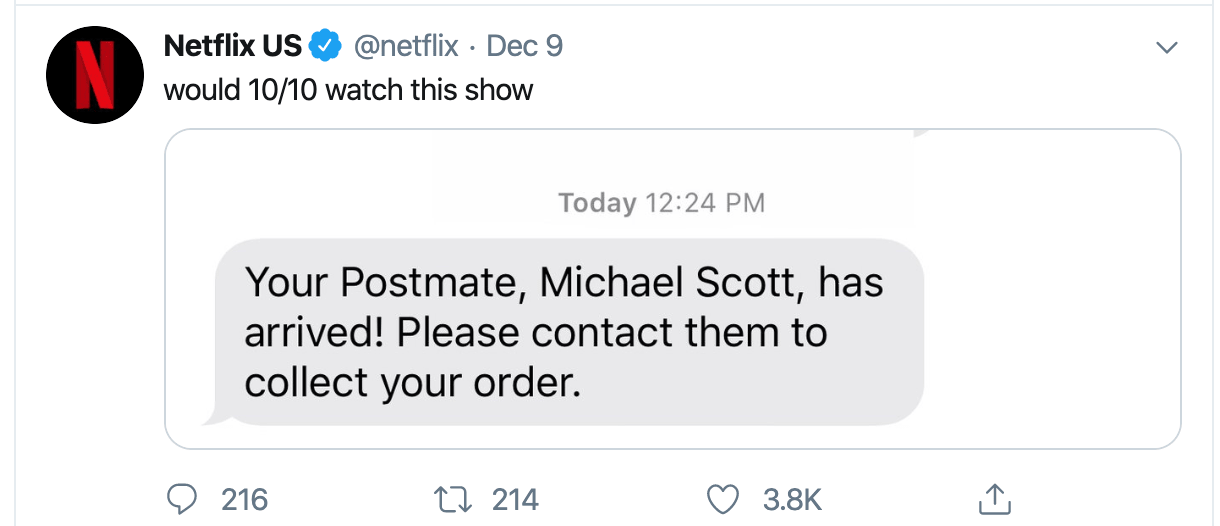Image resolution: width=1220 pixels, height=526 pixels.
Task: Open the Netflix US display name
Action: pos(232,46)
